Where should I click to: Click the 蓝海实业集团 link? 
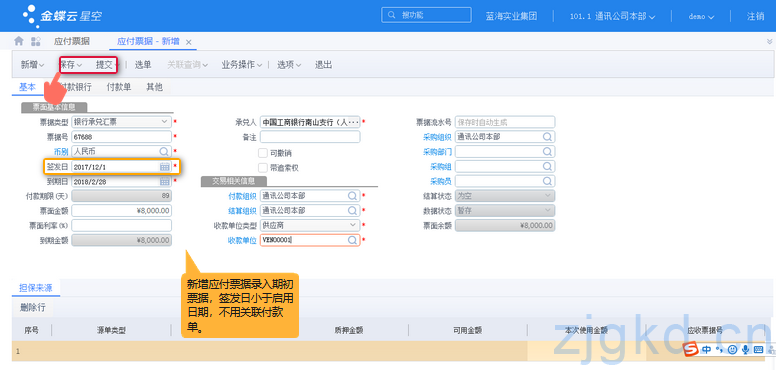(x=511, y=16)
